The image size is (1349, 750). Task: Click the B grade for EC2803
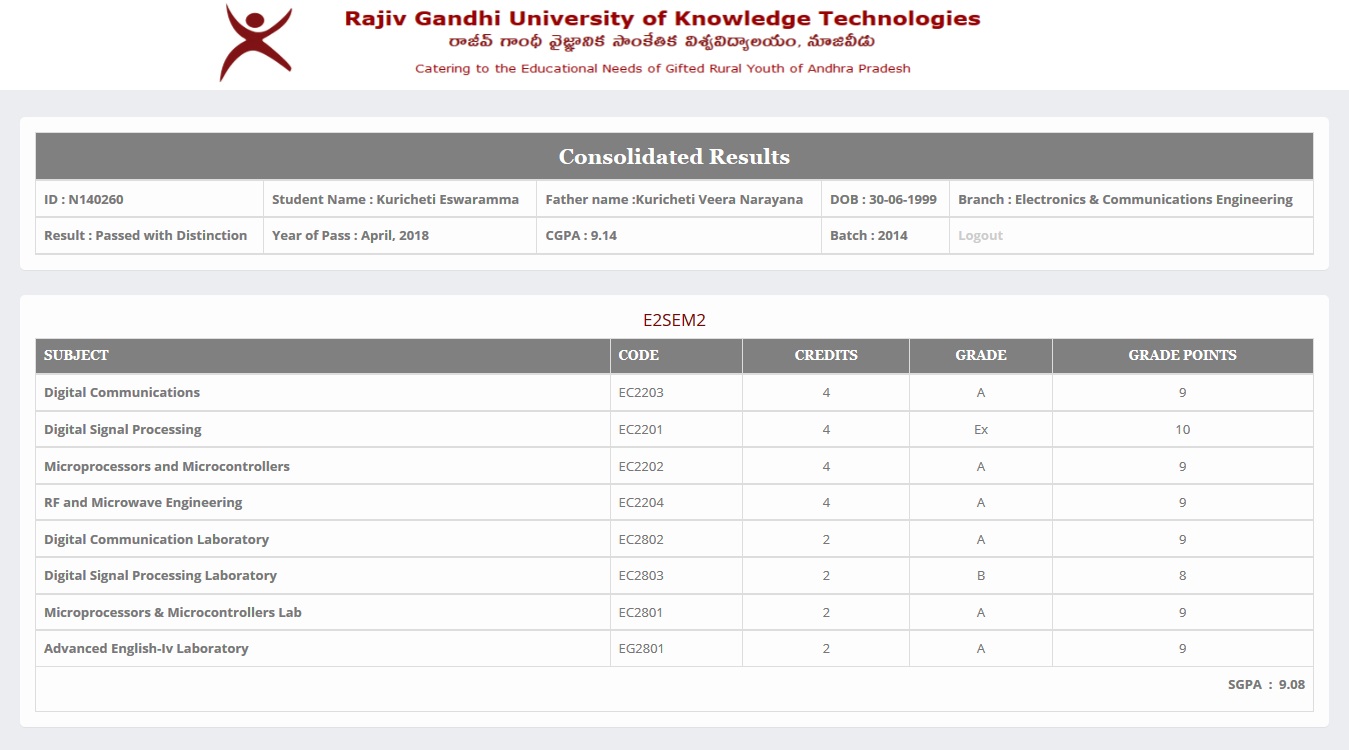(x=981, y=576)
